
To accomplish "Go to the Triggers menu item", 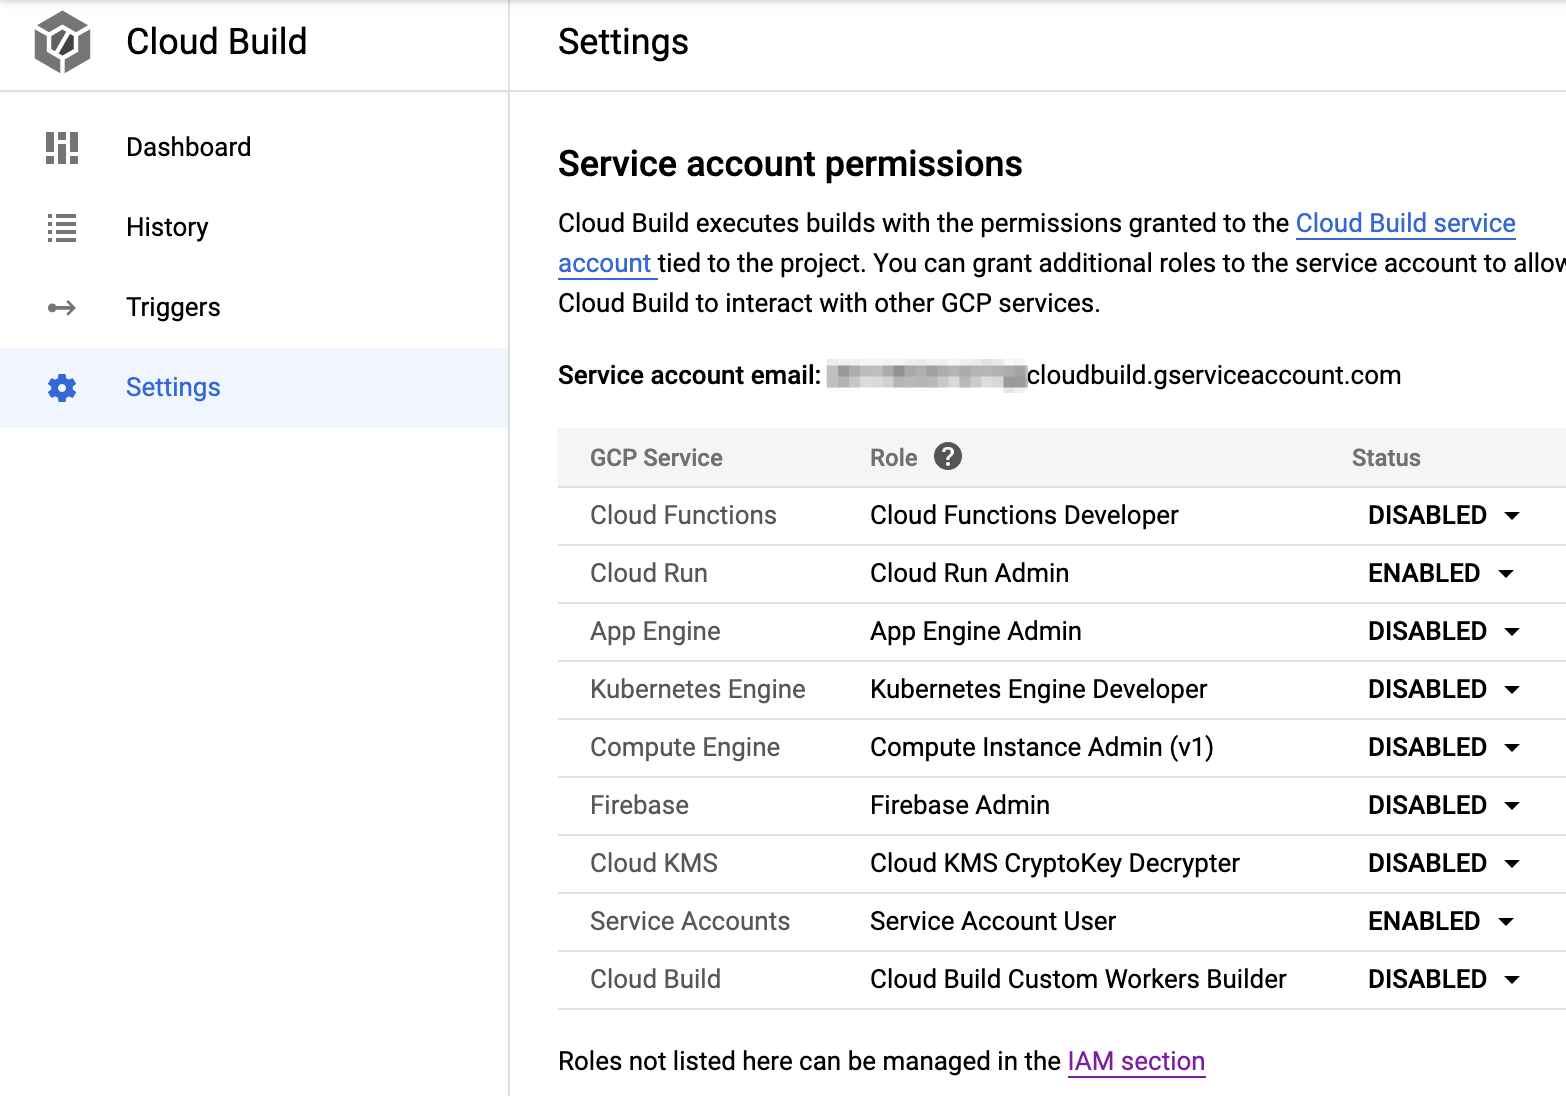I will point(254,307).
